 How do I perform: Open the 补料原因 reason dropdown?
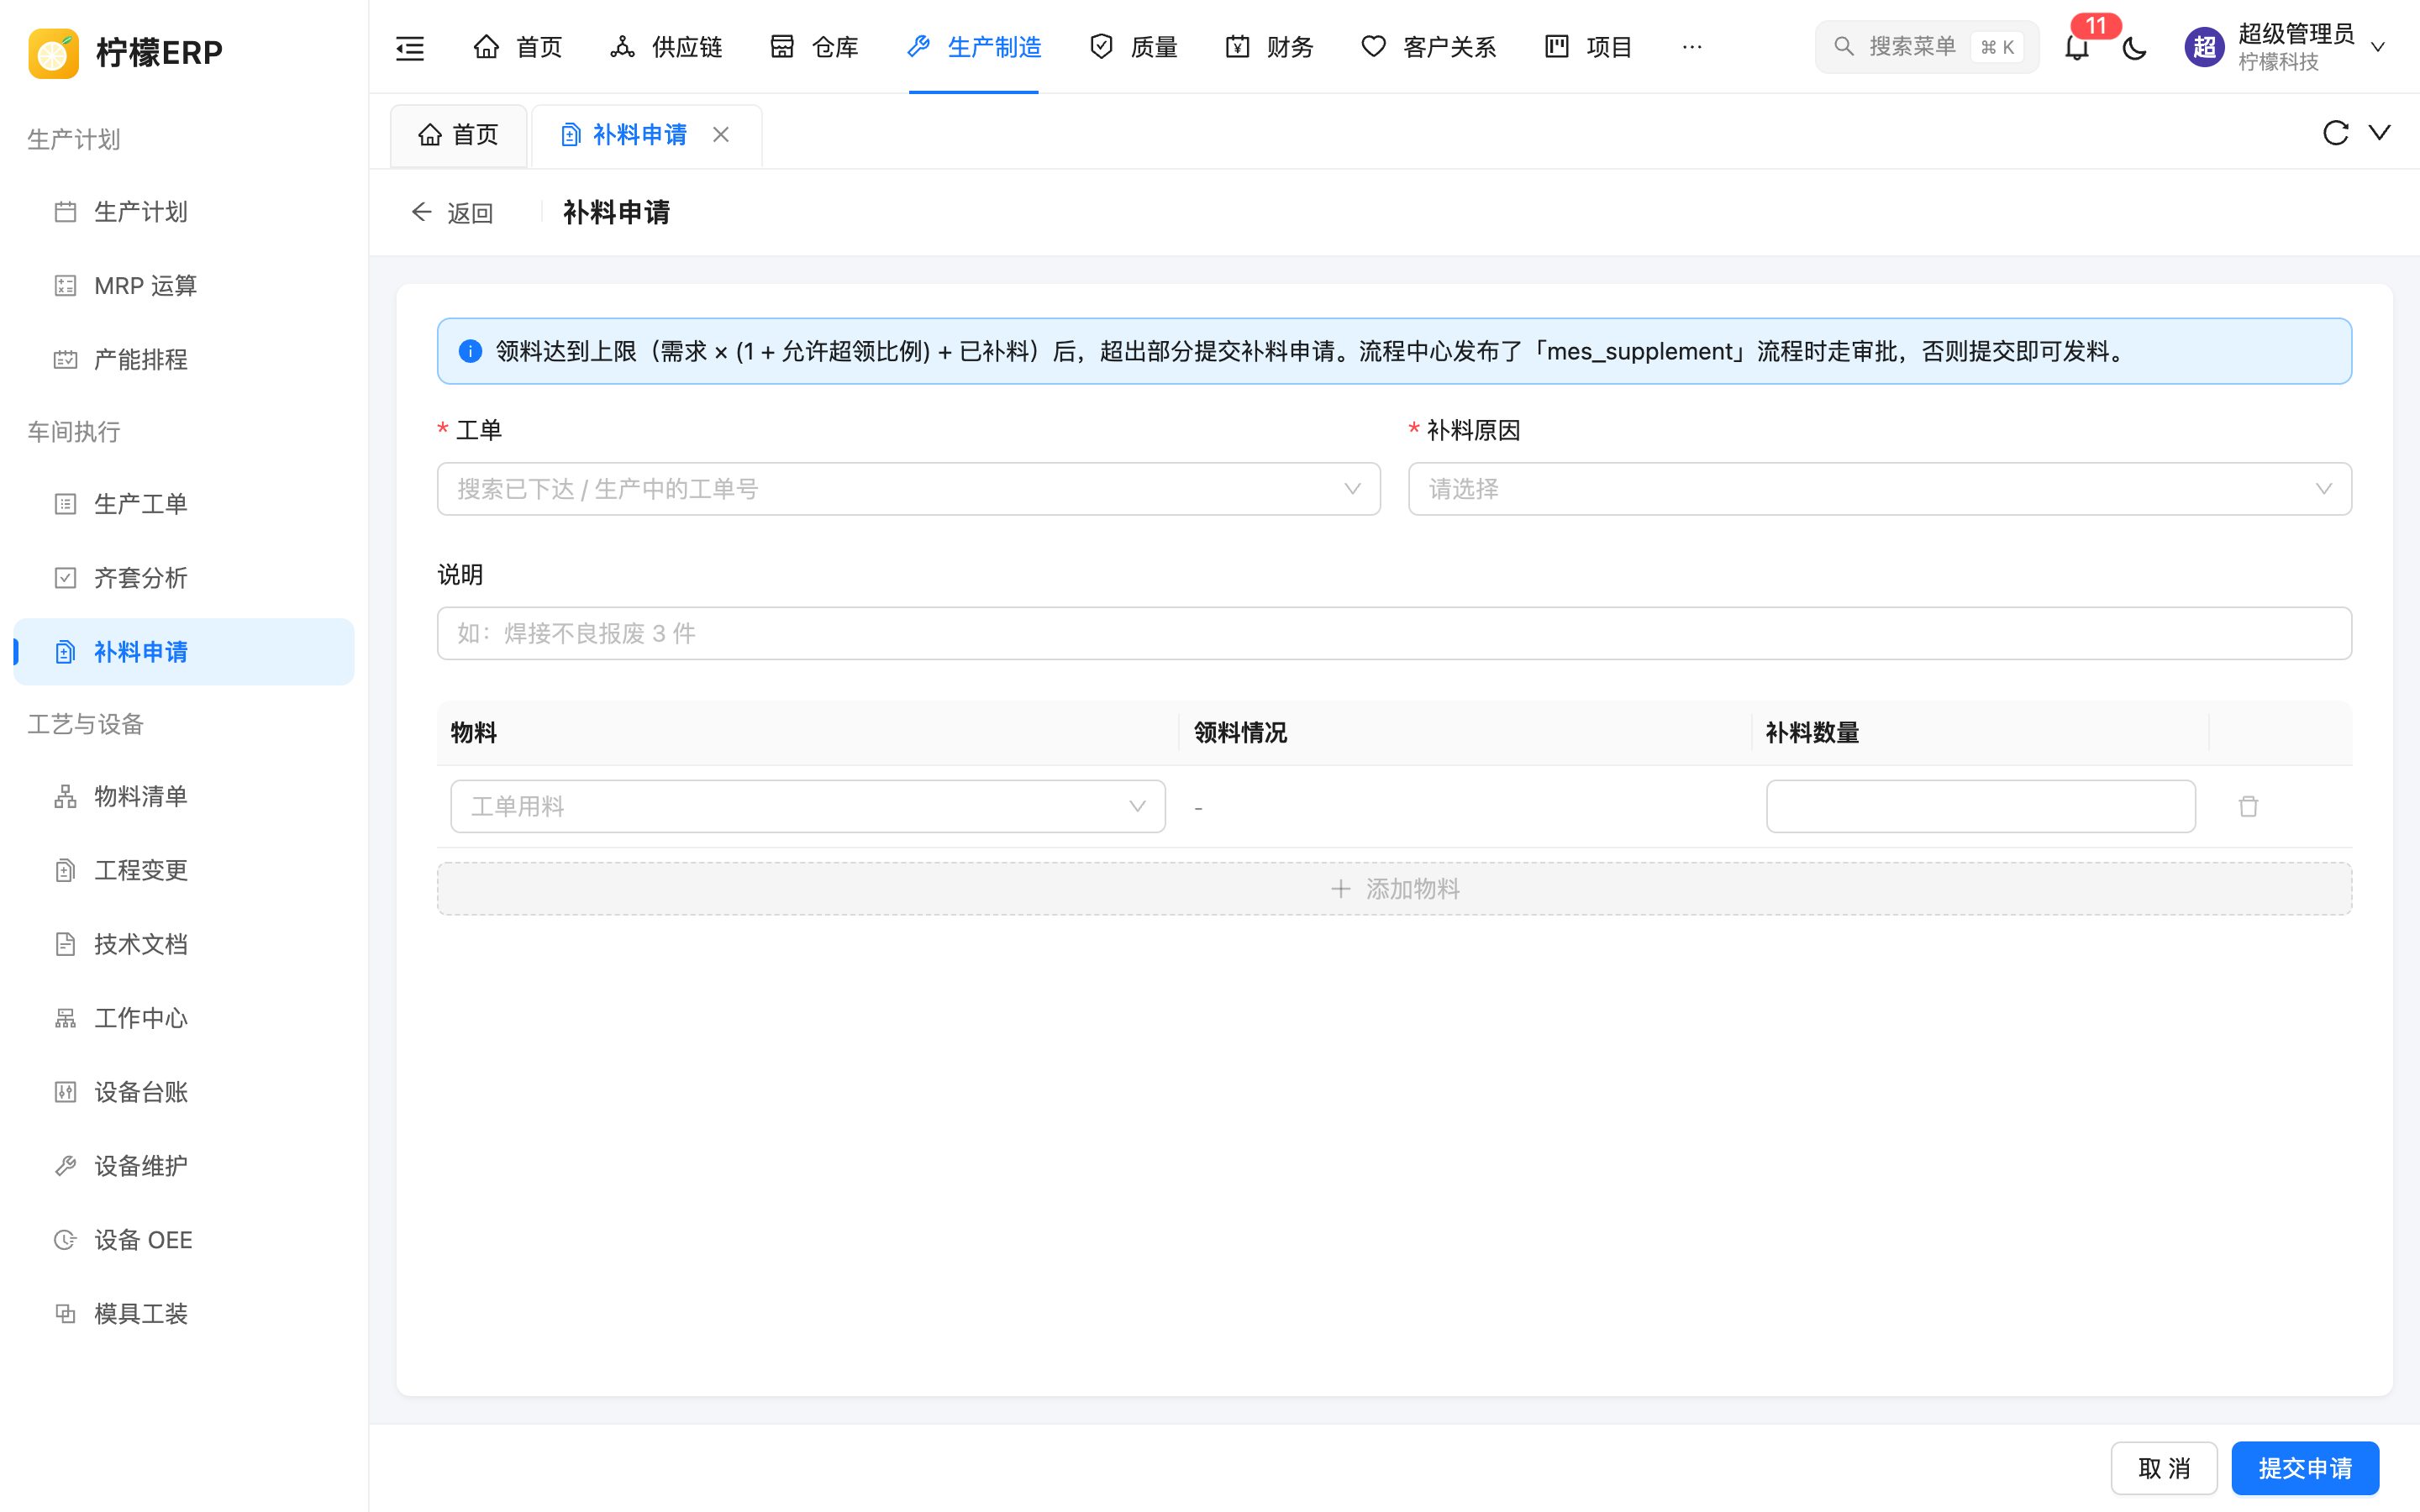point(1879,489)
